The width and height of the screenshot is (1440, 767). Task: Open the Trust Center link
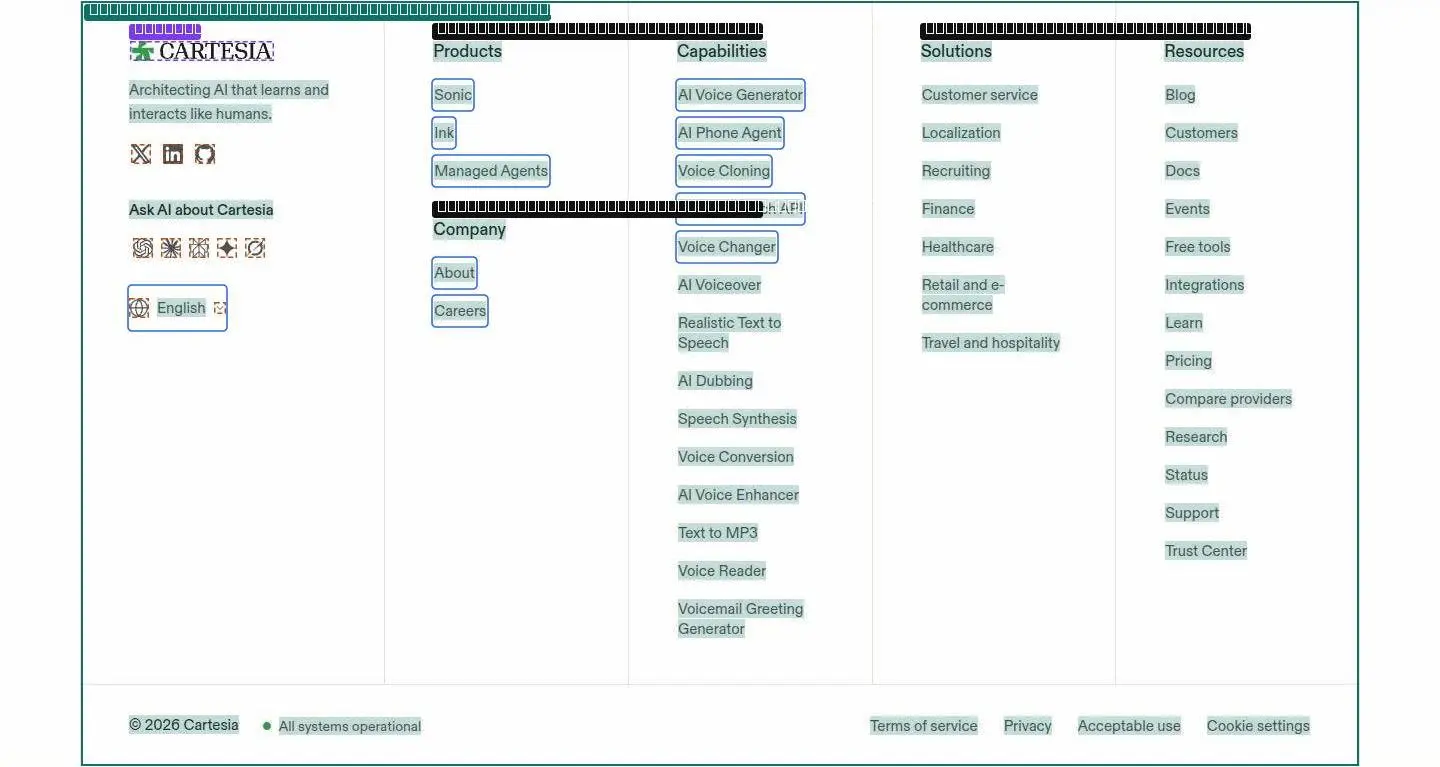click(1206, 551)
